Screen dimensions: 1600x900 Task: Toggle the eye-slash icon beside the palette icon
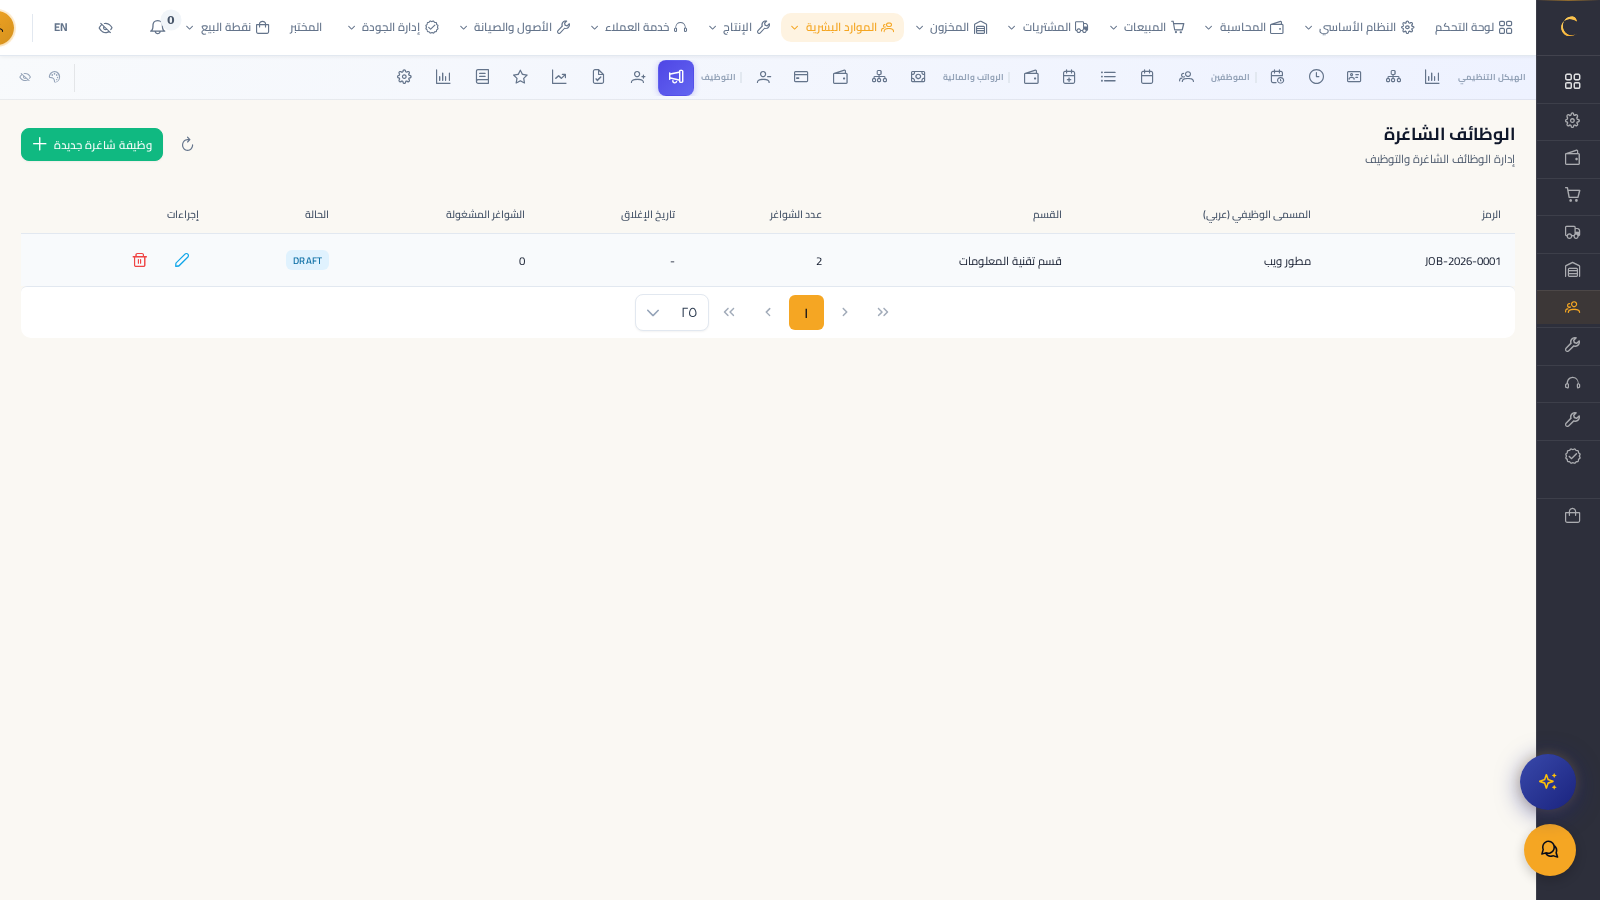(25, 77)
